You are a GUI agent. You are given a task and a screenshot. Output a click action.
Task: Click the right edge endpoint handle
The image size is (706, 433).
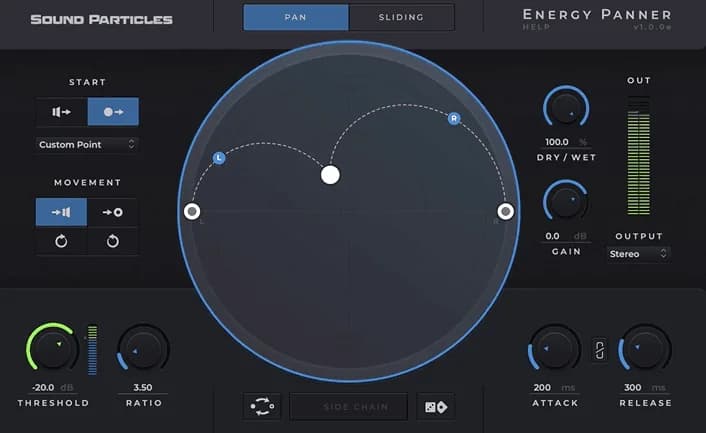point(505,211)
